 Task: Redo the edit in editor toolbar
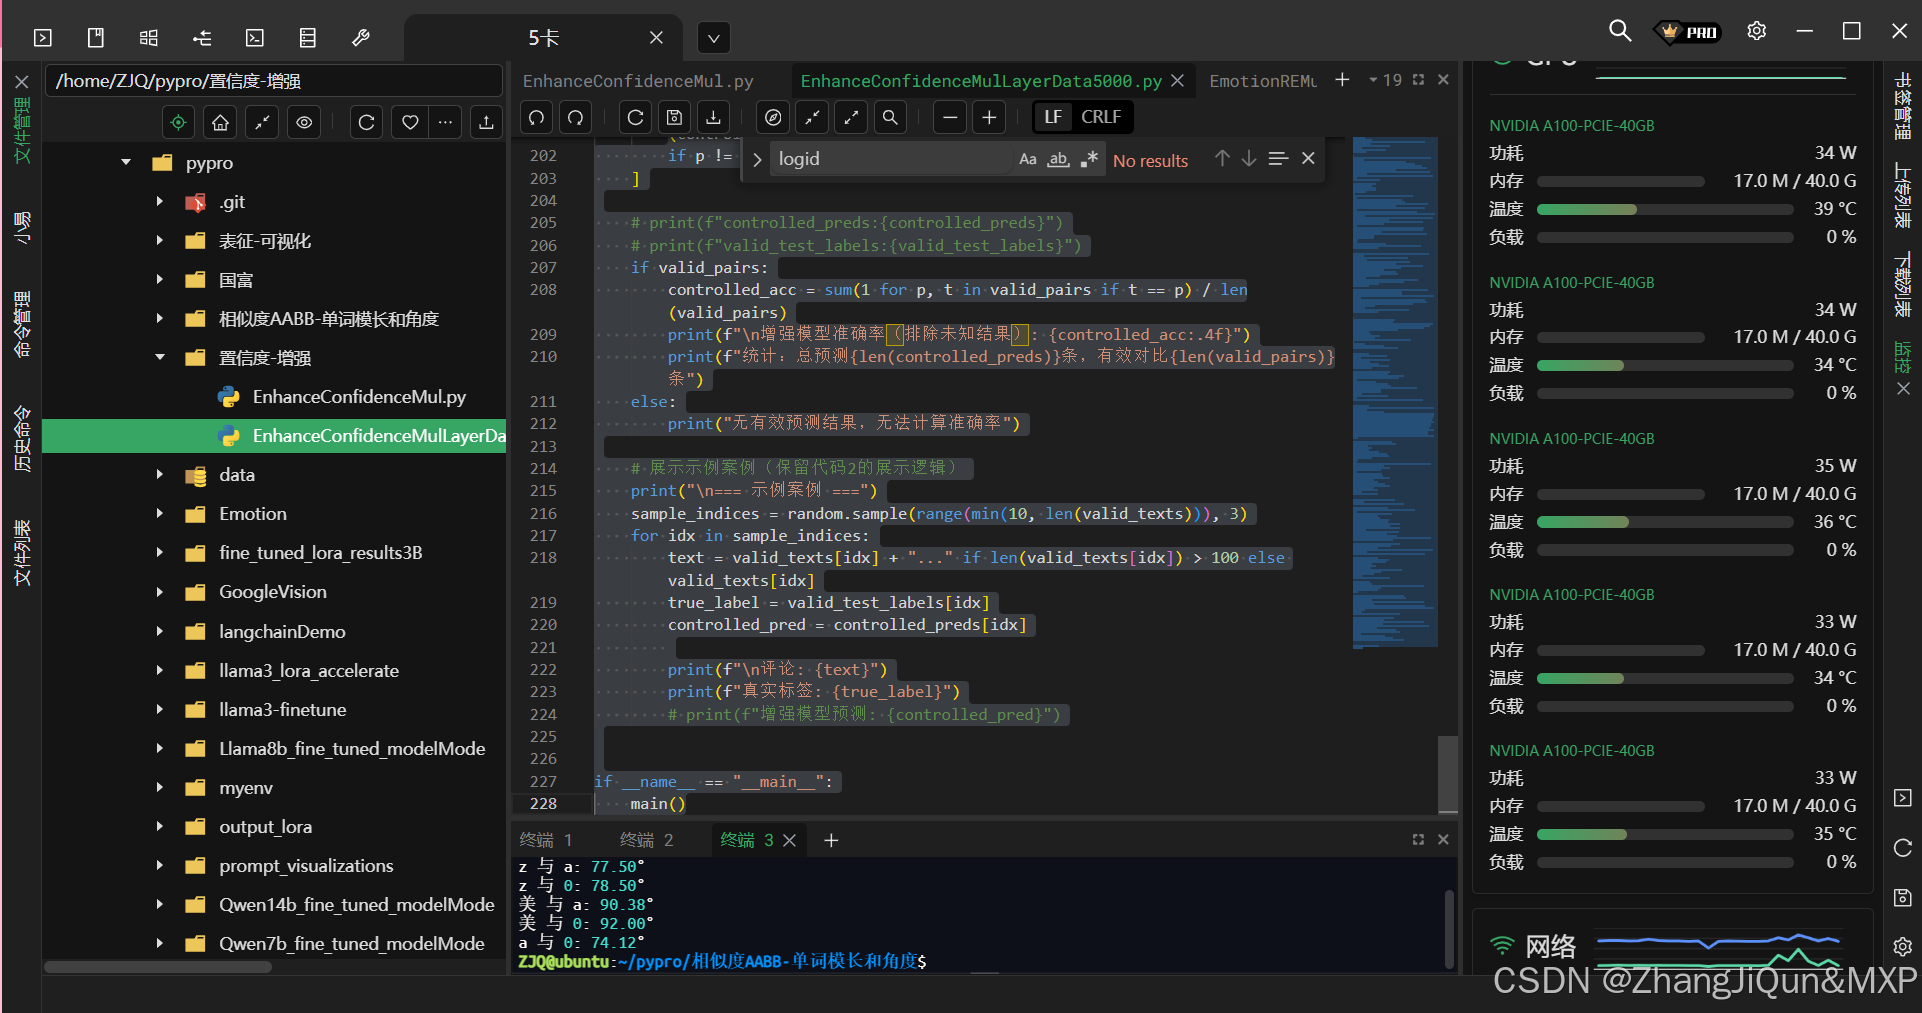tap(576, 117)
